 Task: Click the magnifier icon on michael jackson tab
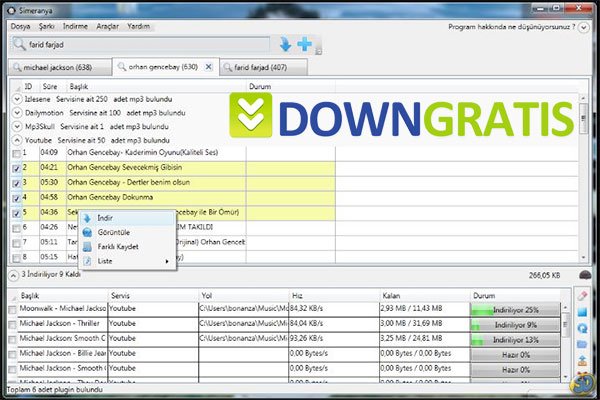[17, 67]
